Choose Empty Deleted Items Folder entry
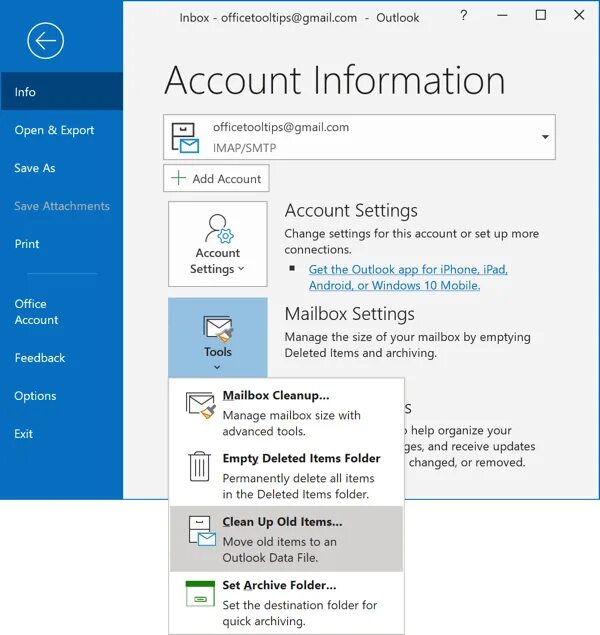 pos(286,475)
